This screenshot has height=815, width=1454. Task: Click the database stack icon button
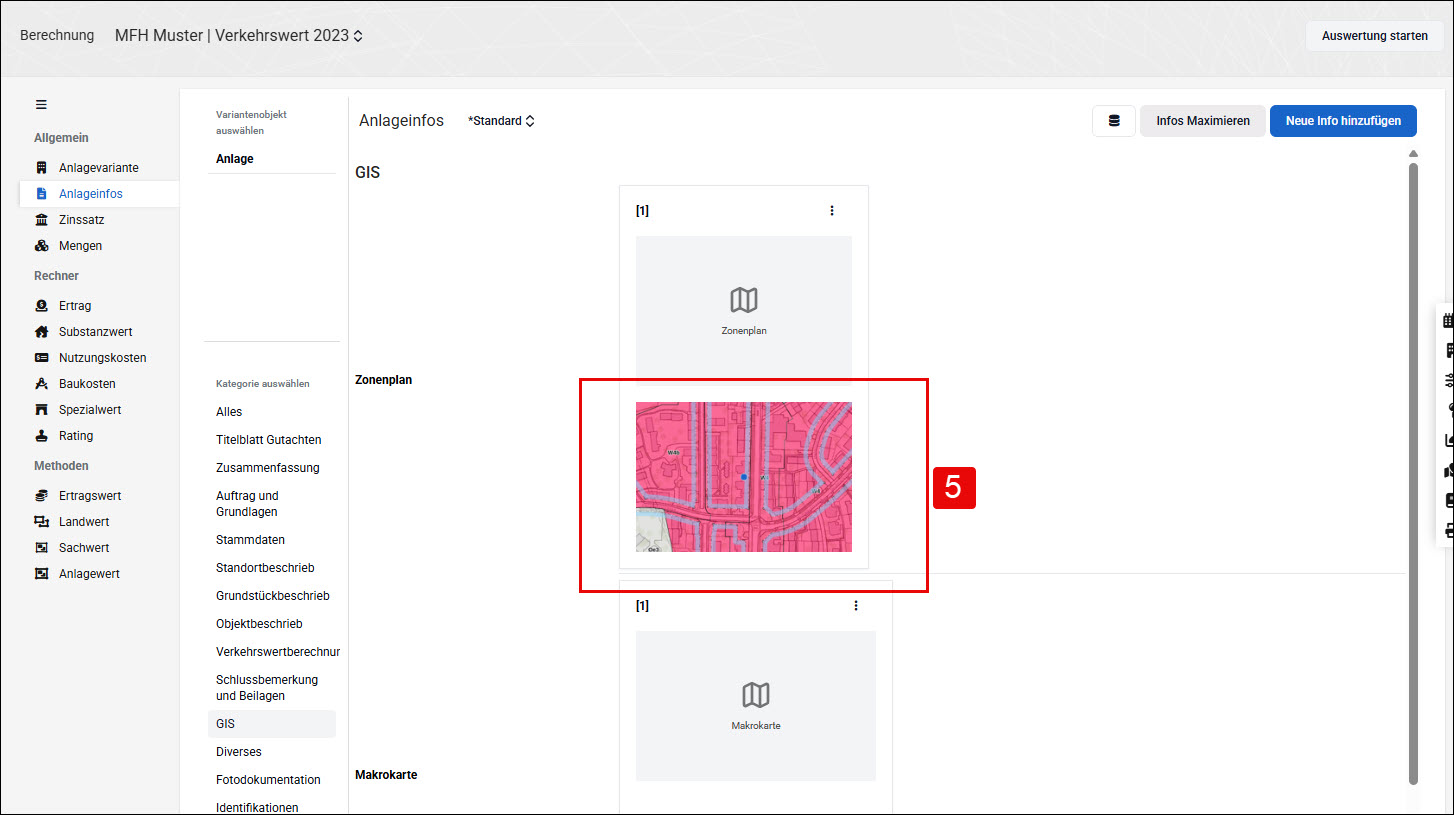coord(1114,121)
